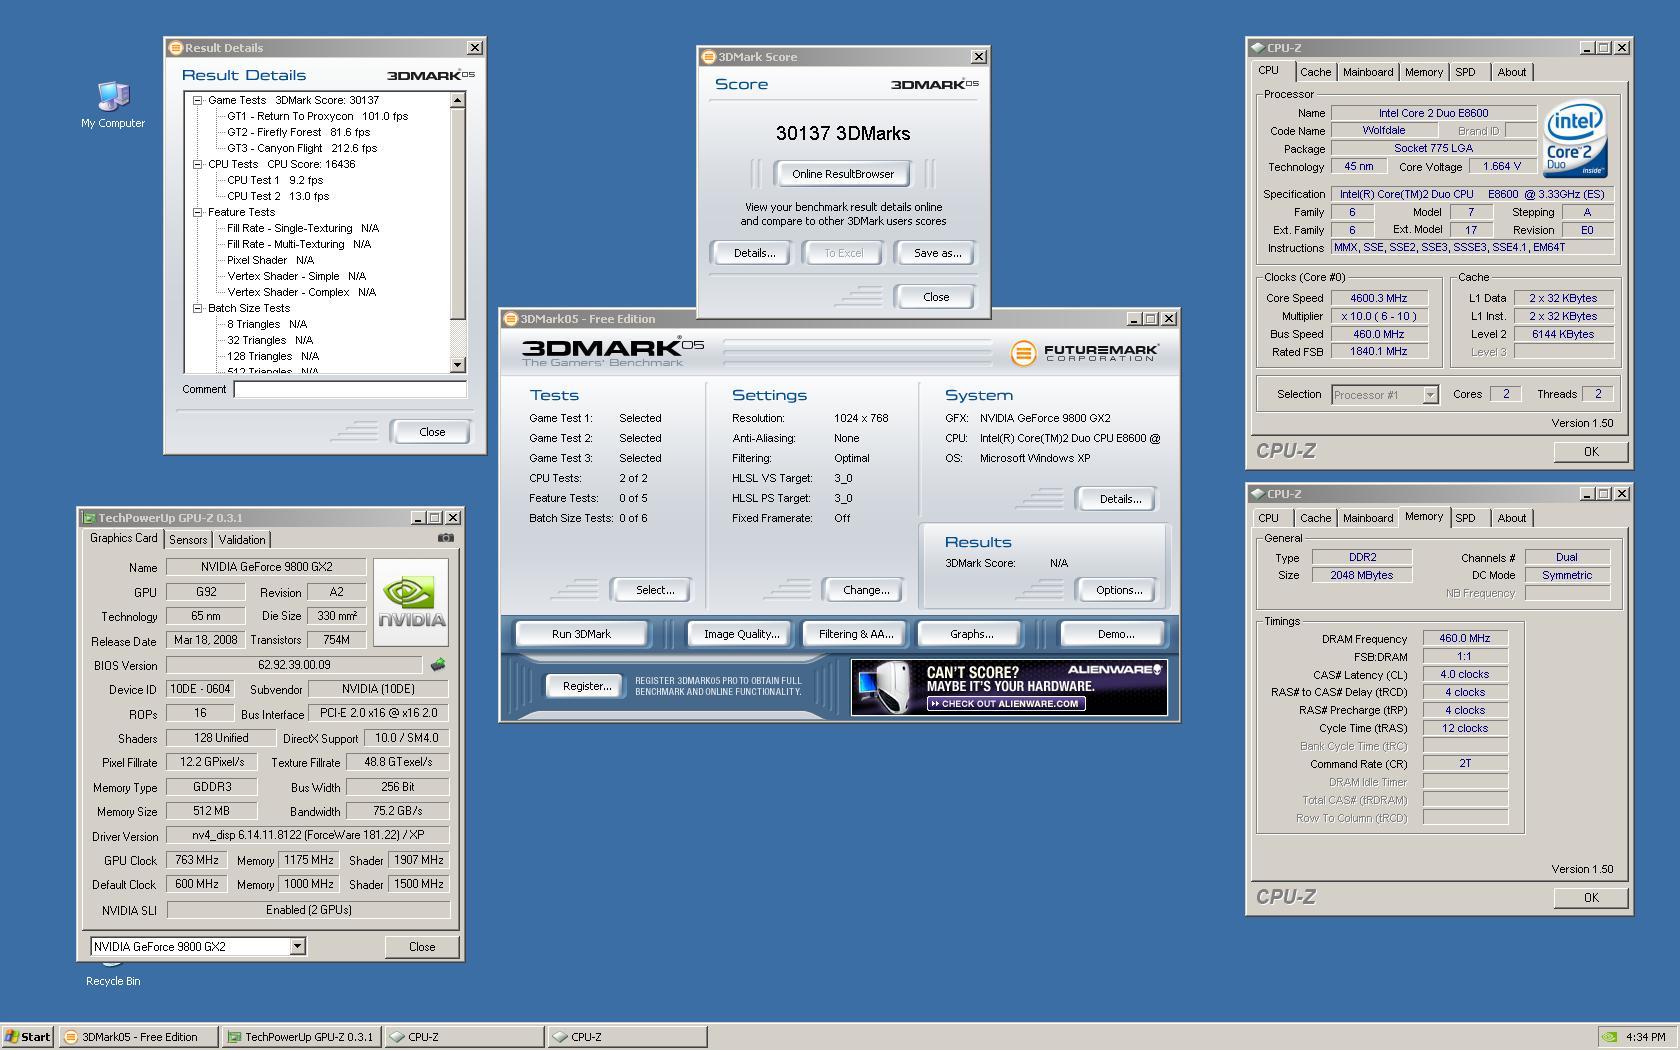Click GPU-Z window title icon
This screenshot has height=1050, width=1680.
89,518
